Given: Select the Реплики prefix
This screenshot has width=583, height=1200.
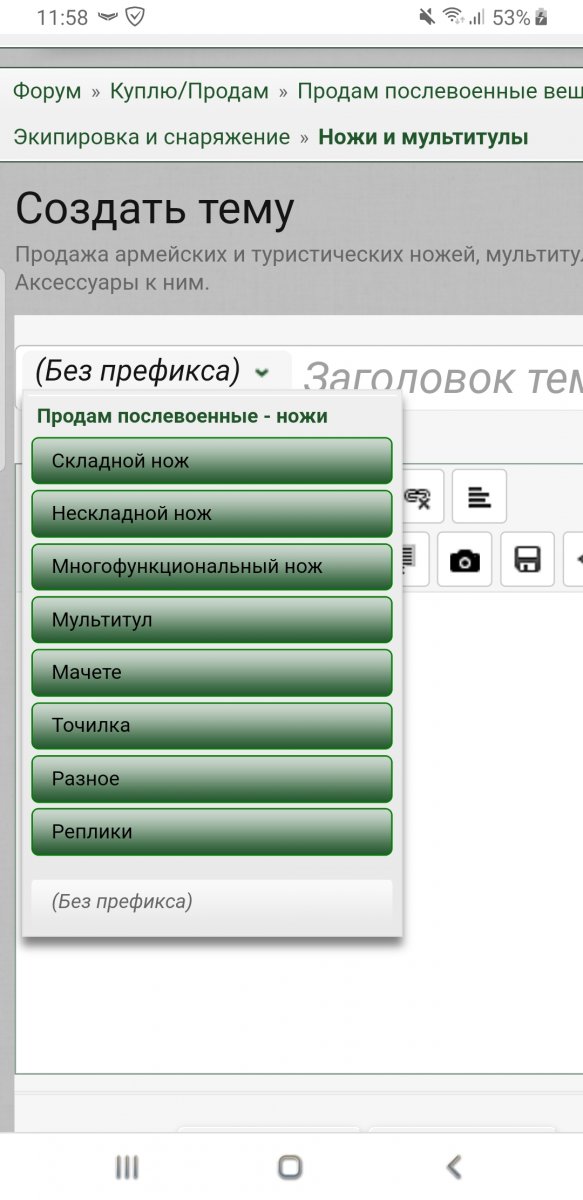Looking at the screenshot, I should (x=212, y=832).
